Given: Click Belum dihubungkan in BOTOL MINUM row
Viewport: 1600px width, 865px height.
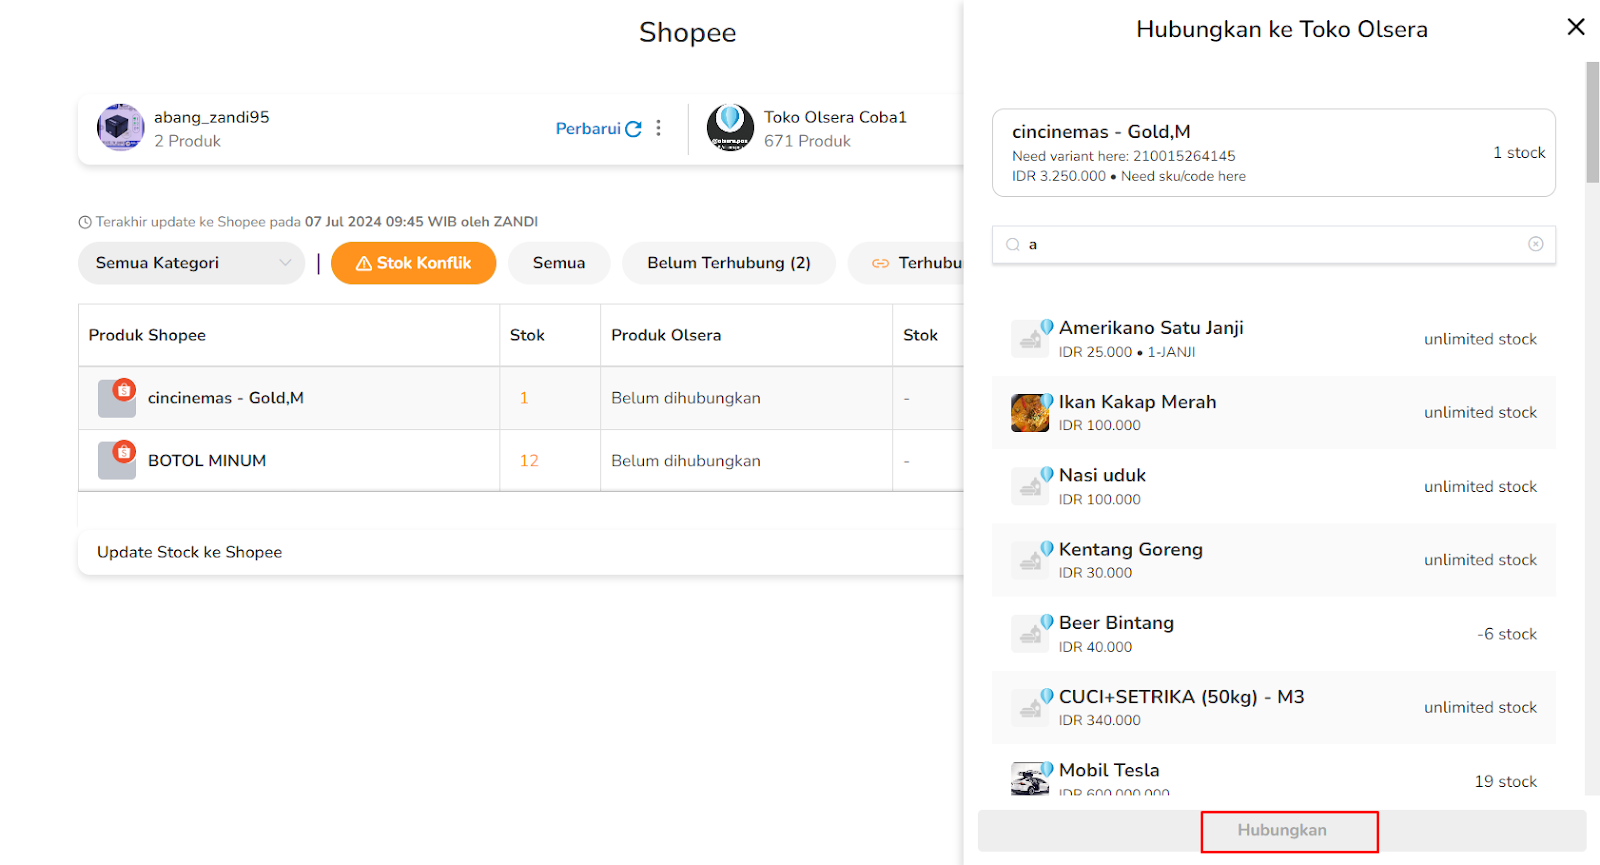Looking at the screenshot, I should click(x=686, y=461).
